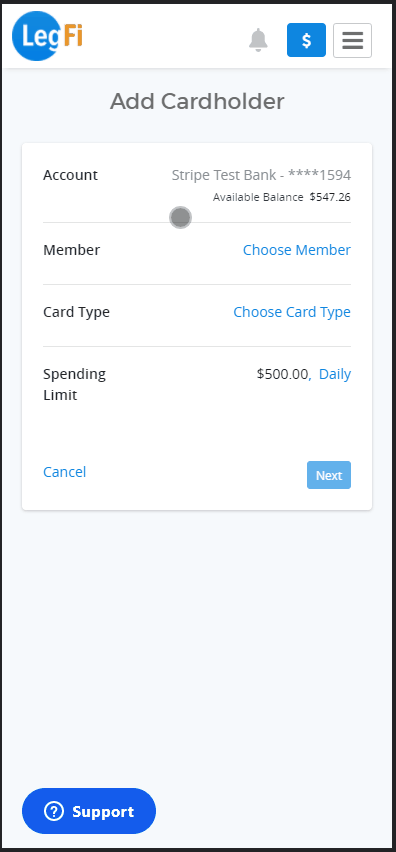Open the Choose Card Type selector
Screen dimensions: 396x852
[x=292, y=312]
